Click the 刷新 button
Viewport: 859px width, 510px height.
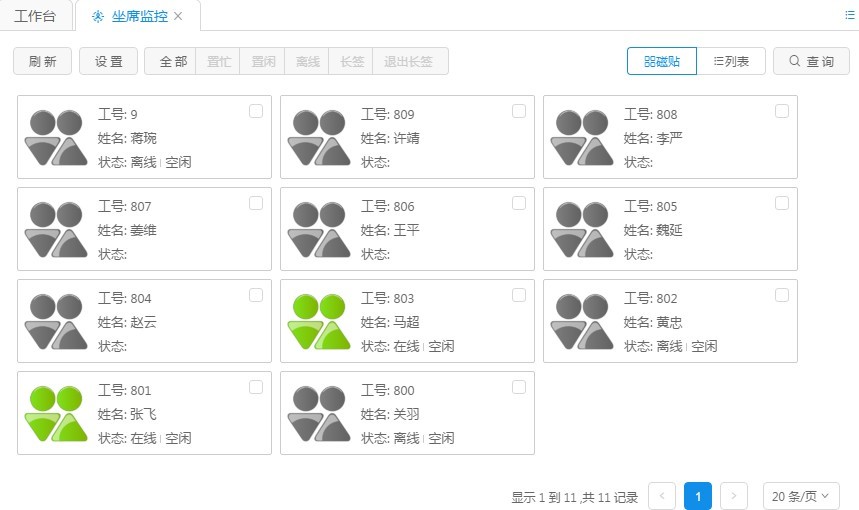42,61
